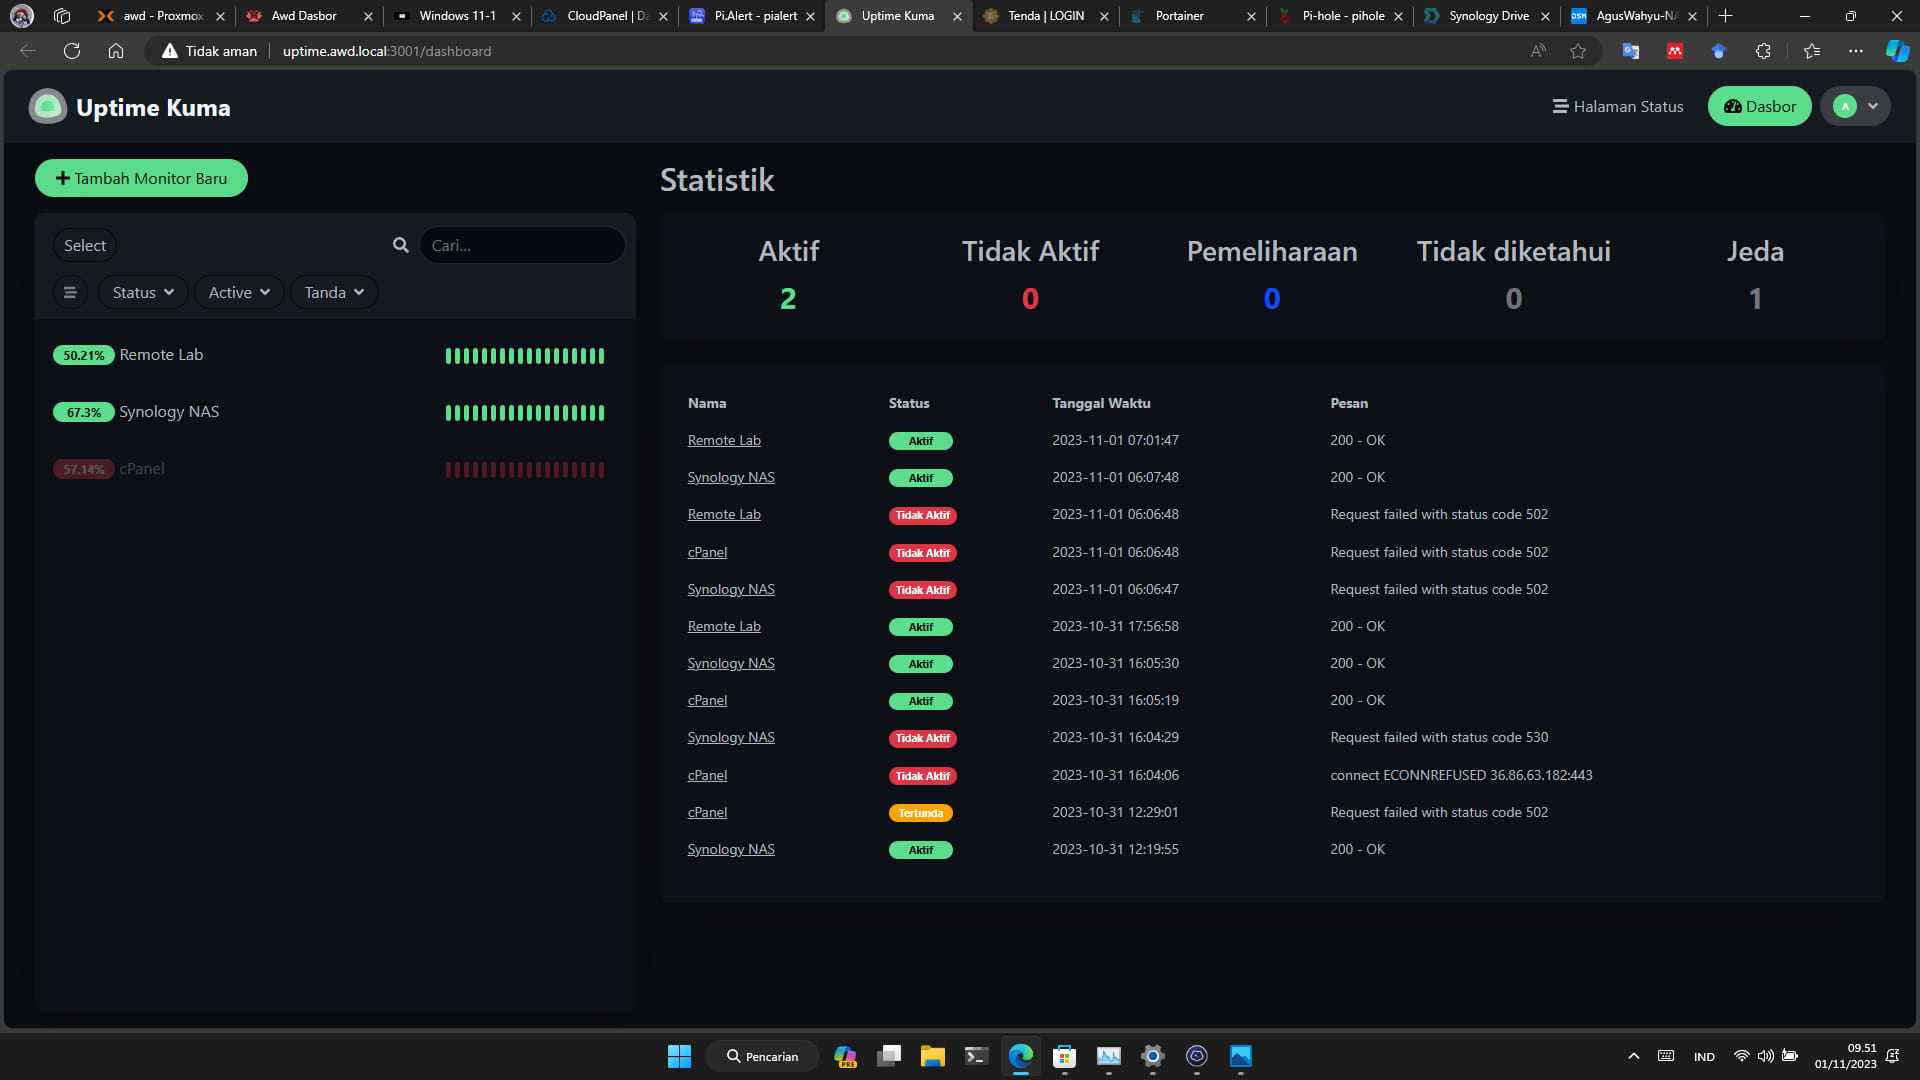Expand the Active filter dropdown

239,292
